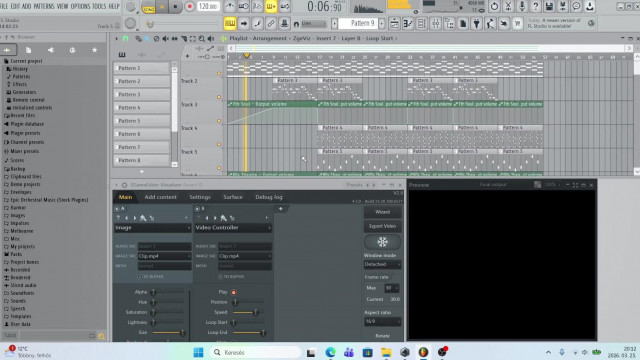Image resolution: width=640 pixels, height=360 pixels.
Task: Open the OPTIONS menu
Action: 80,6
